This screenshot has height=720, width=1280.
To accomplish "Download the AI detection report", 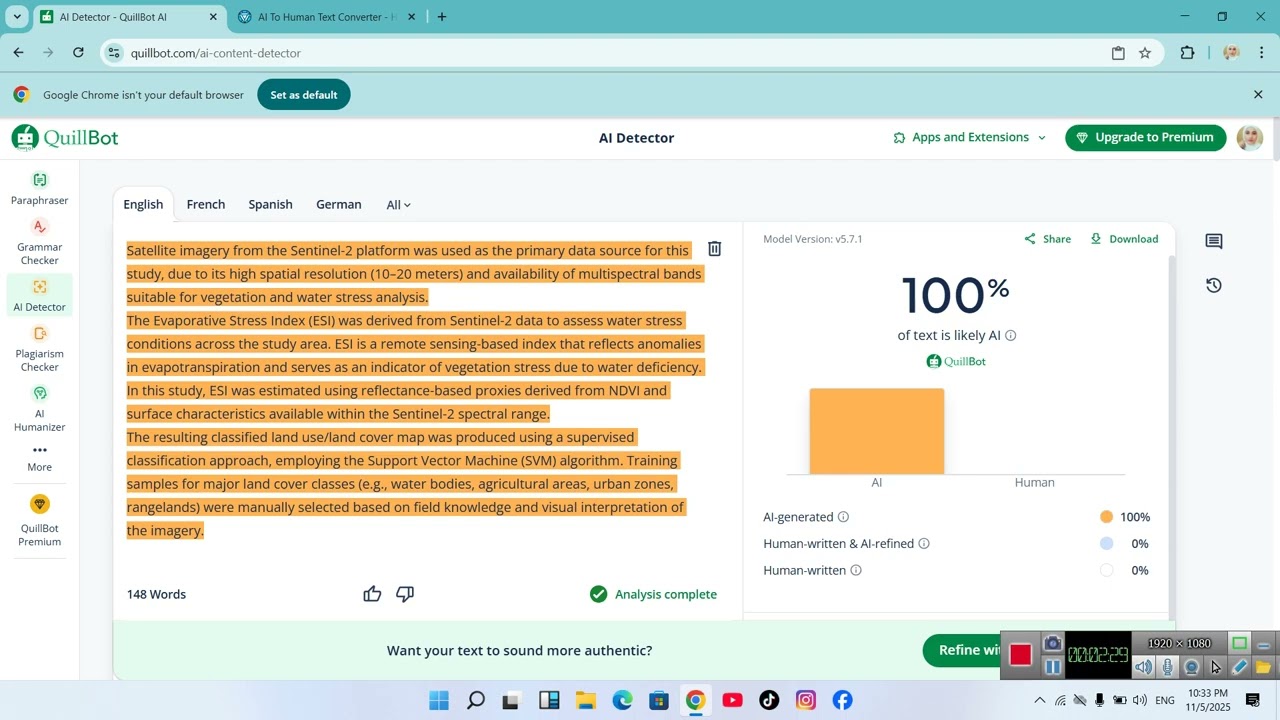I will click(1124, 239).
